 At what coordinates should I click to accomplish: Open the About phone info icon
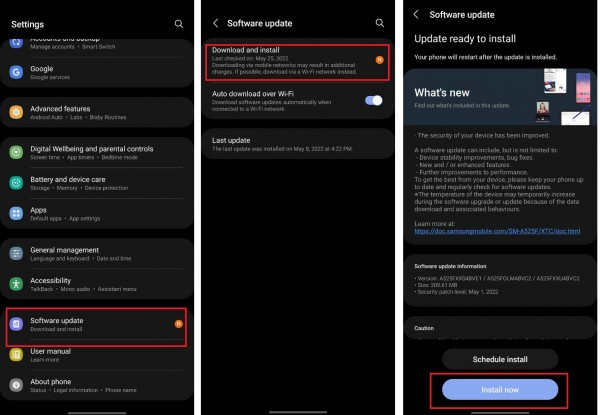[16, 385]
